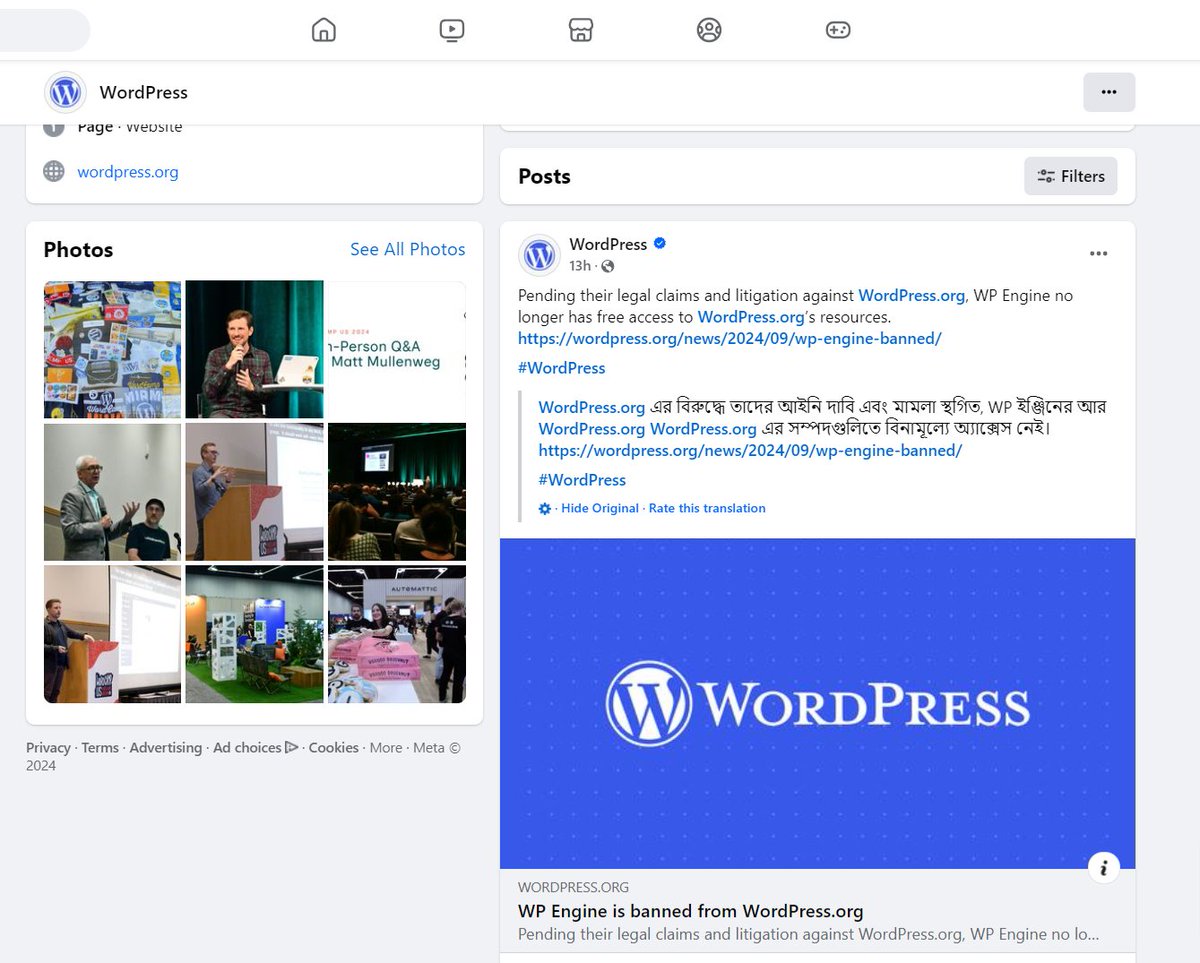Click the WordPress page logo in header
This screenshot has height=963, width=1200.
click(x=65, y=92)
